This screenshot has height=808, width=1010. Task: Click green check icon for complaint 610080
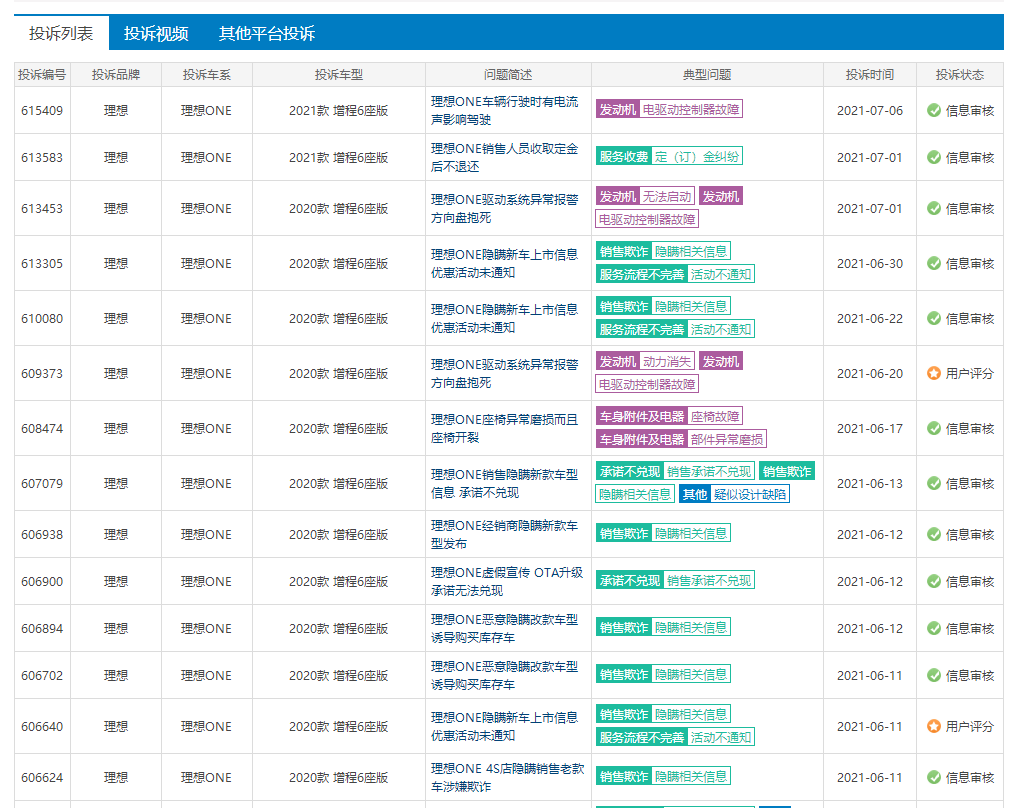click(933, 318)
